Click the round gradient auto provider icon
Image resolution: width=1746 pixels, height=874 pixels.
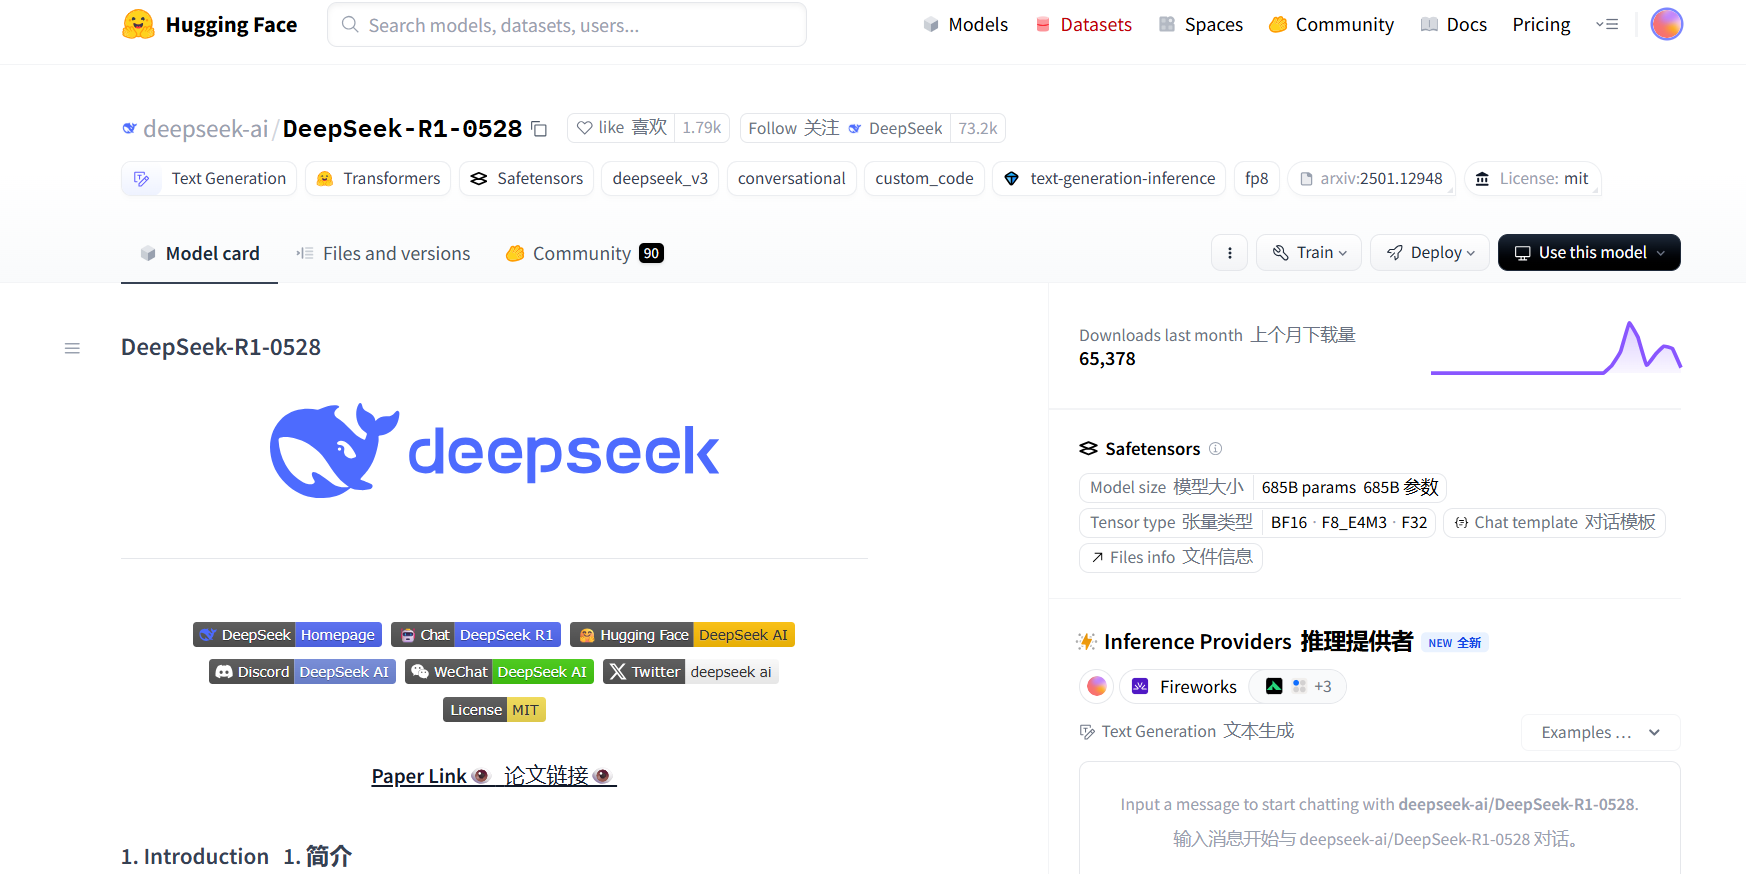[x=1096, y=686]
